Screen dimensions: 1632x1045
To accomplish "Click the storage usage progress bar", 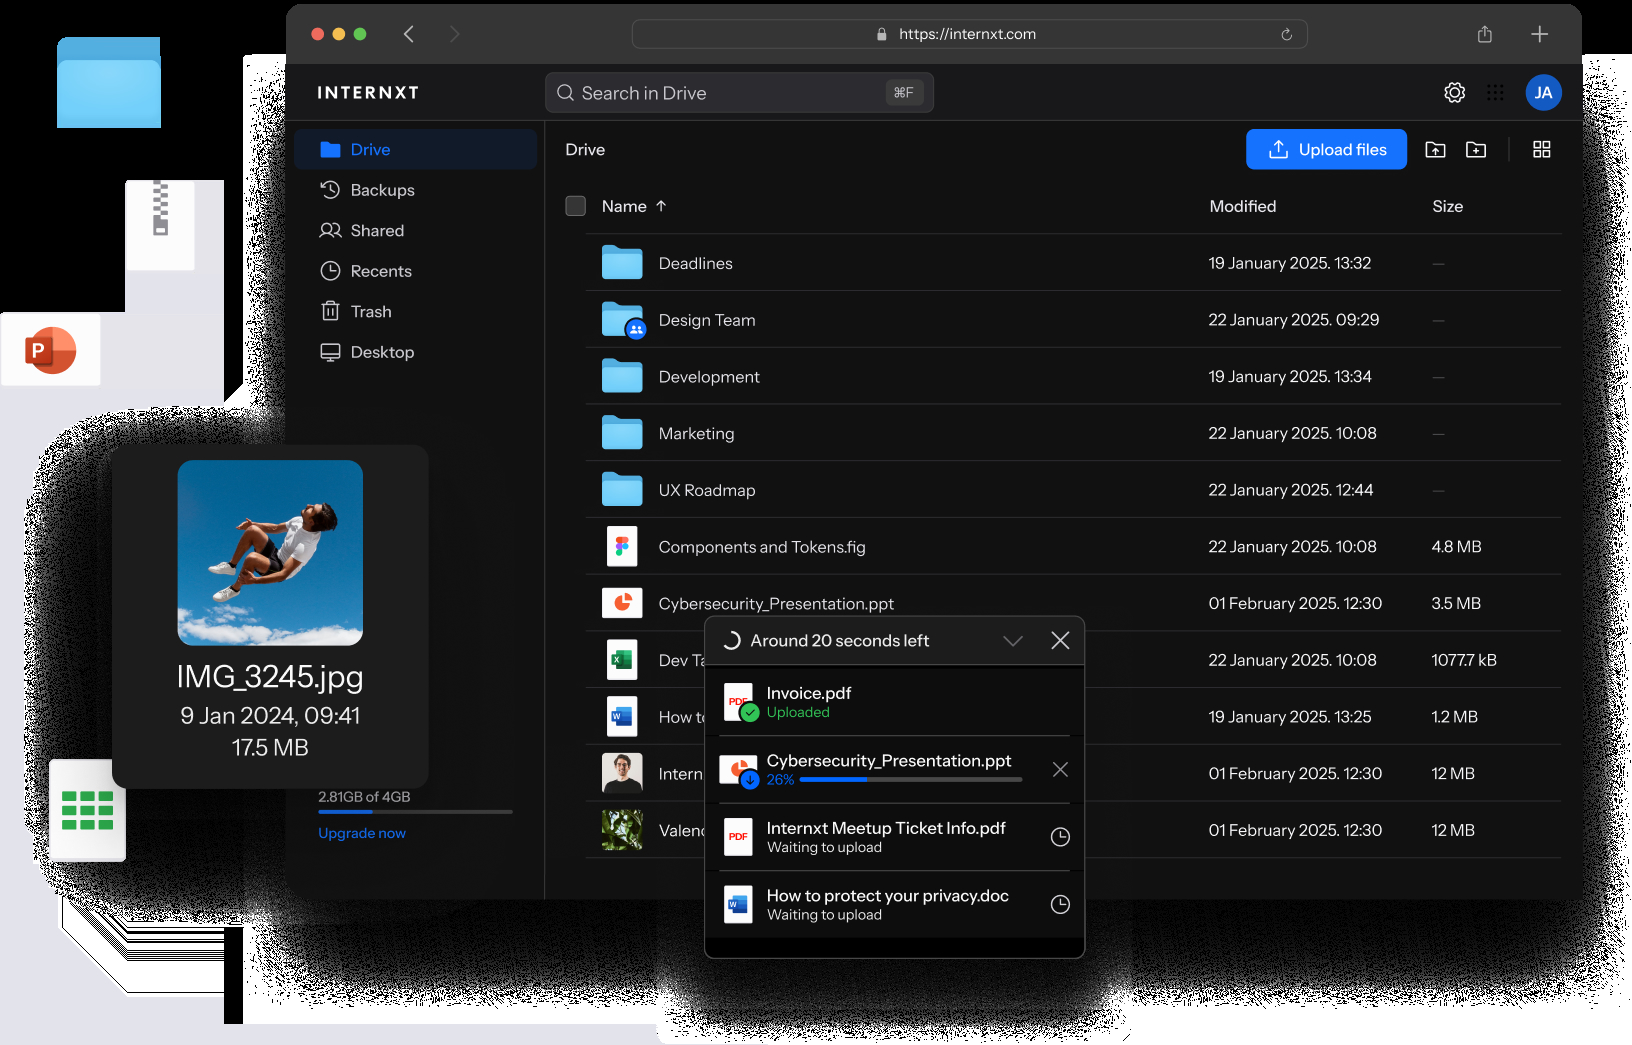I will pos(416,812).
